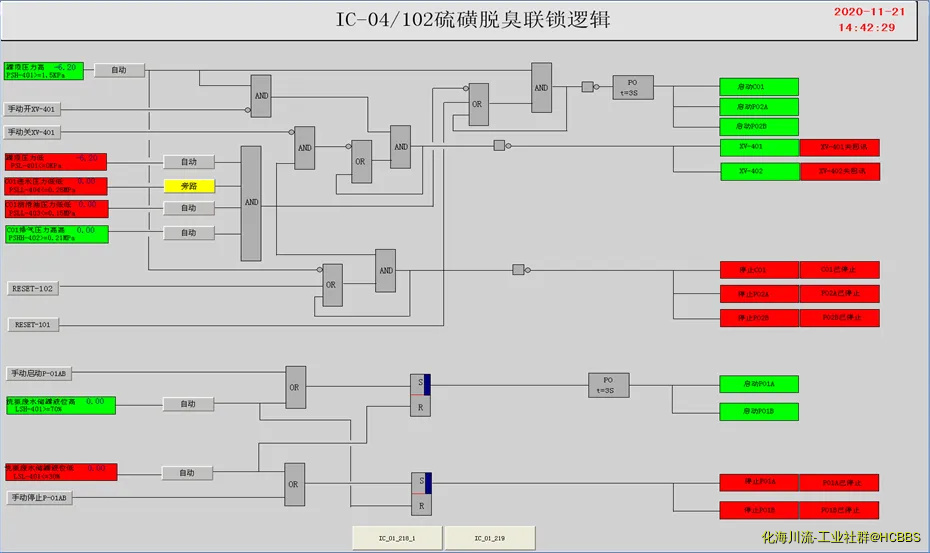Select the green XV-402 output block
The width and height of the screenshot is (930, 553).
pyautogui.click(x=760, y=171)
